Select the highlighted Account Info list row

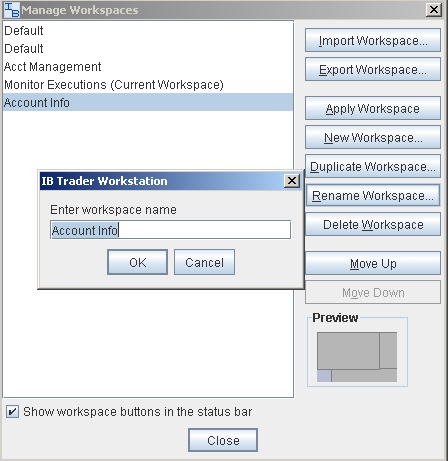tap(148, 102)
